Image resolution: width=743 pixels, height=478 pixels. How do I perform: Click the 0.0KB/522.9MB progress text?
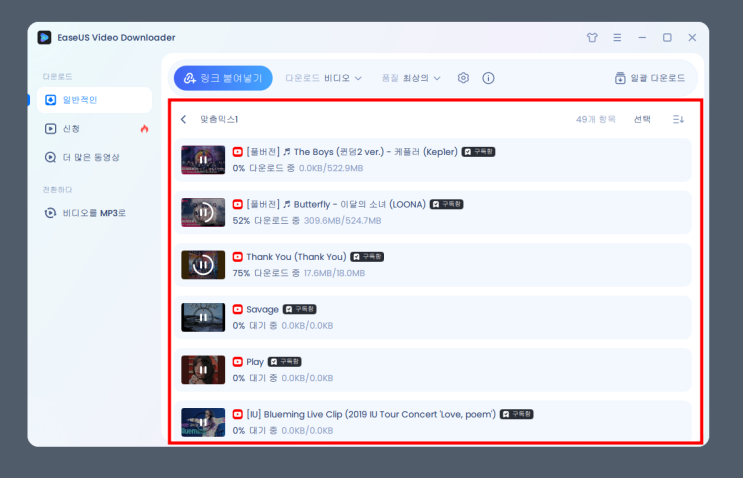(331, 168)
